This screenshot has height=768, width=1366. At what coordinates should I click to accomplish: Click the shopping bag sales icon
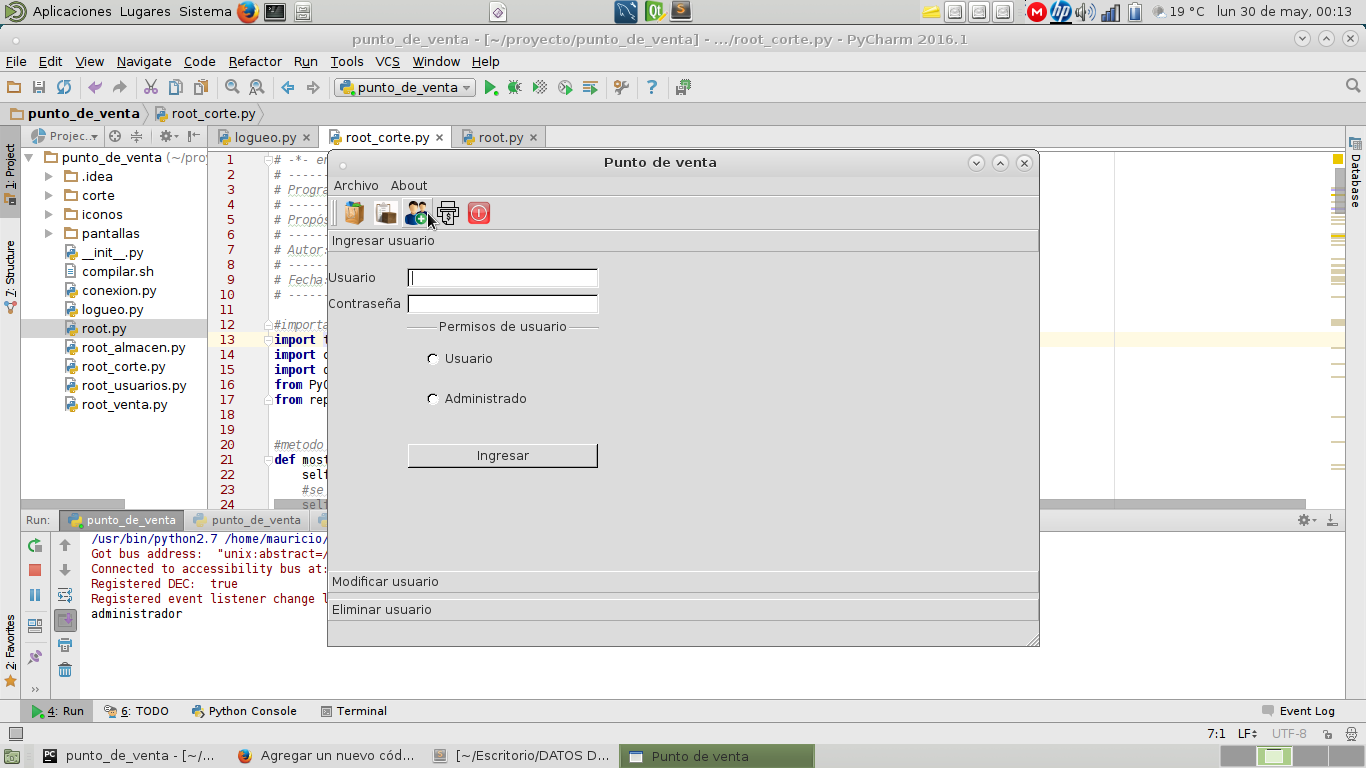[x=354, y=213]
